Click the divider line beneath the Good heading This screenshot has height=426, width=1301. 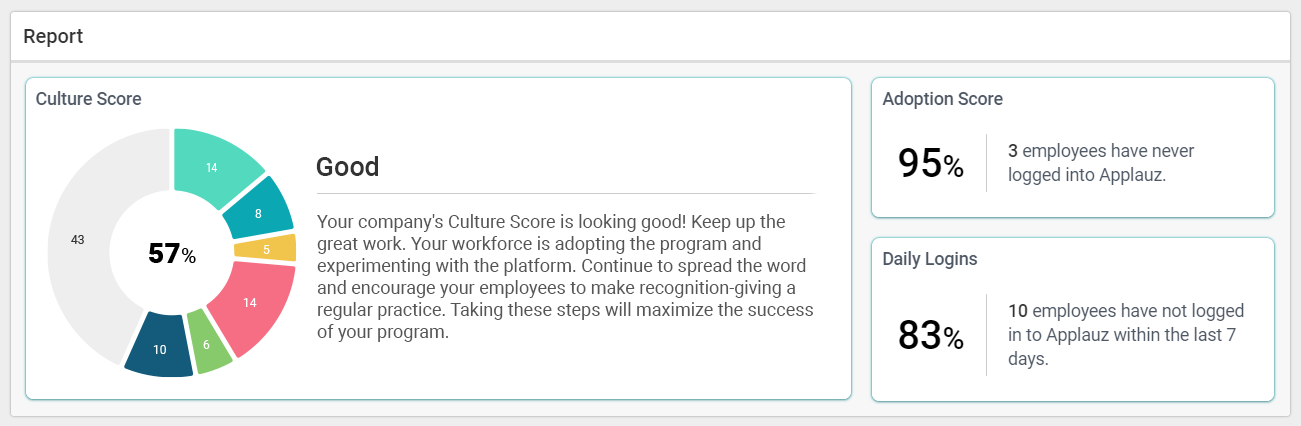[x=565, y=193]
